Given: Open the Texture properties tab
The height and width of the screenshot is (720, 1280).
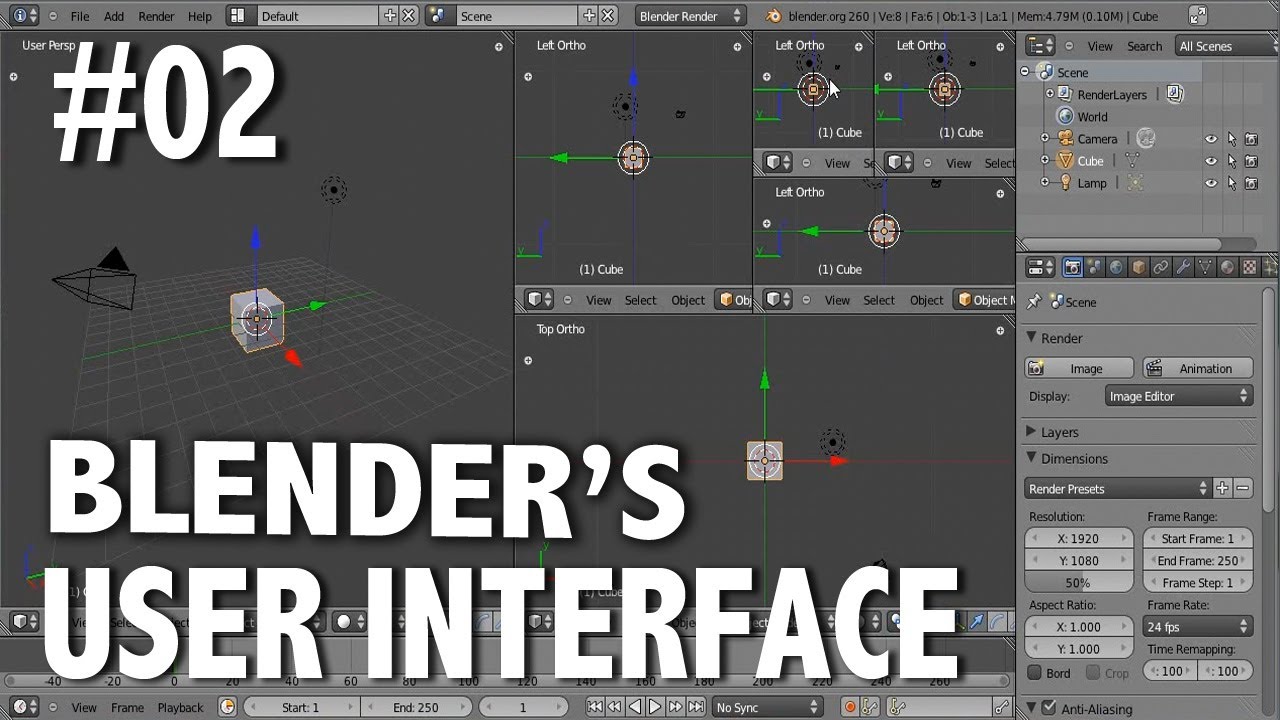Looking at the screenshot, I should [x=1249, y=267].
